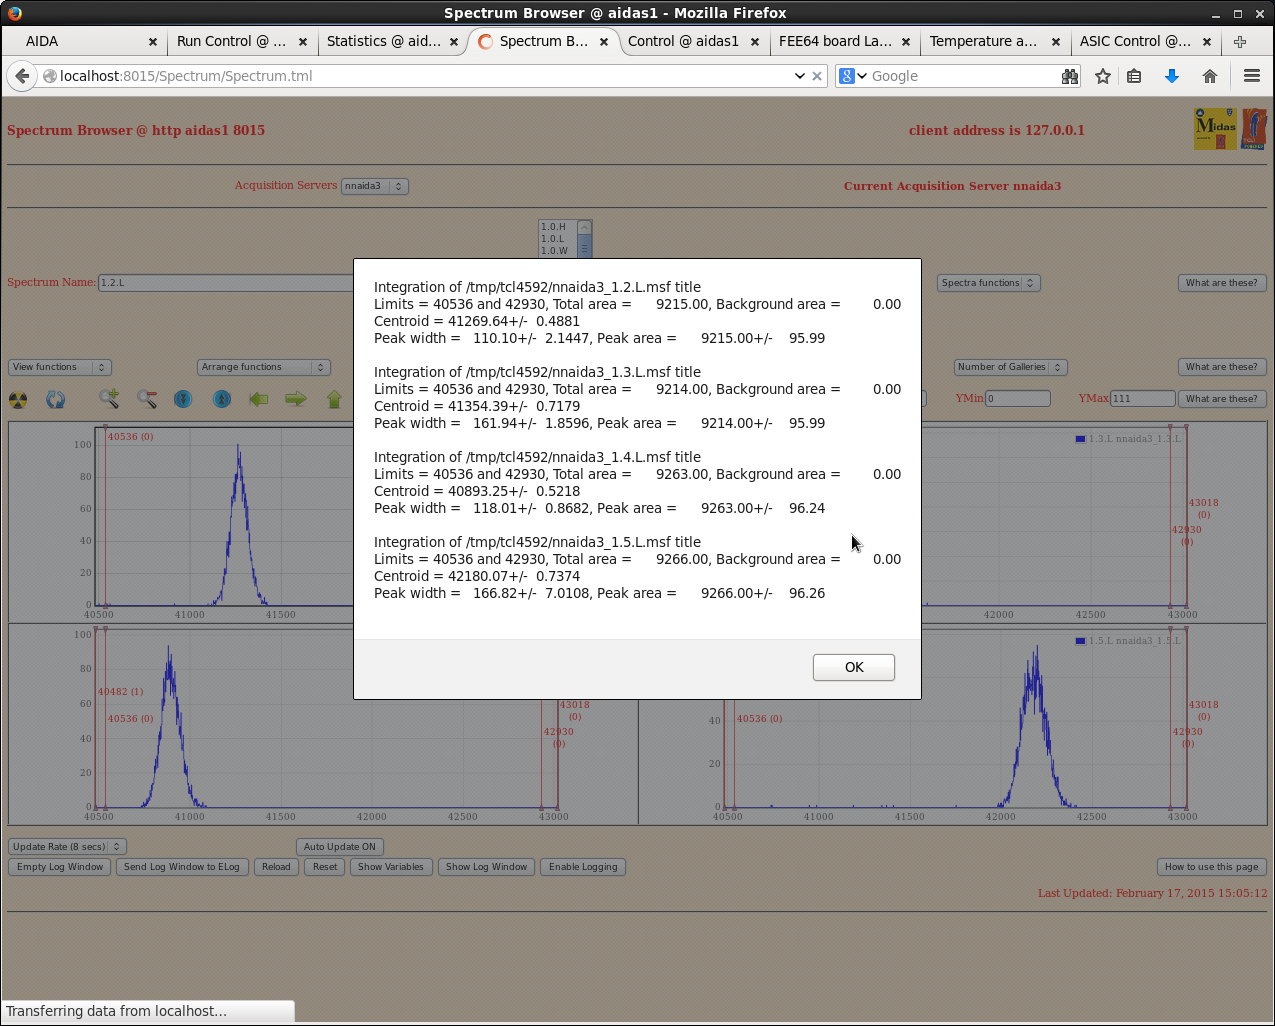1275x1026 pixels.
Task: Click the green left arrow icon
Action: (x=259, y=399)
